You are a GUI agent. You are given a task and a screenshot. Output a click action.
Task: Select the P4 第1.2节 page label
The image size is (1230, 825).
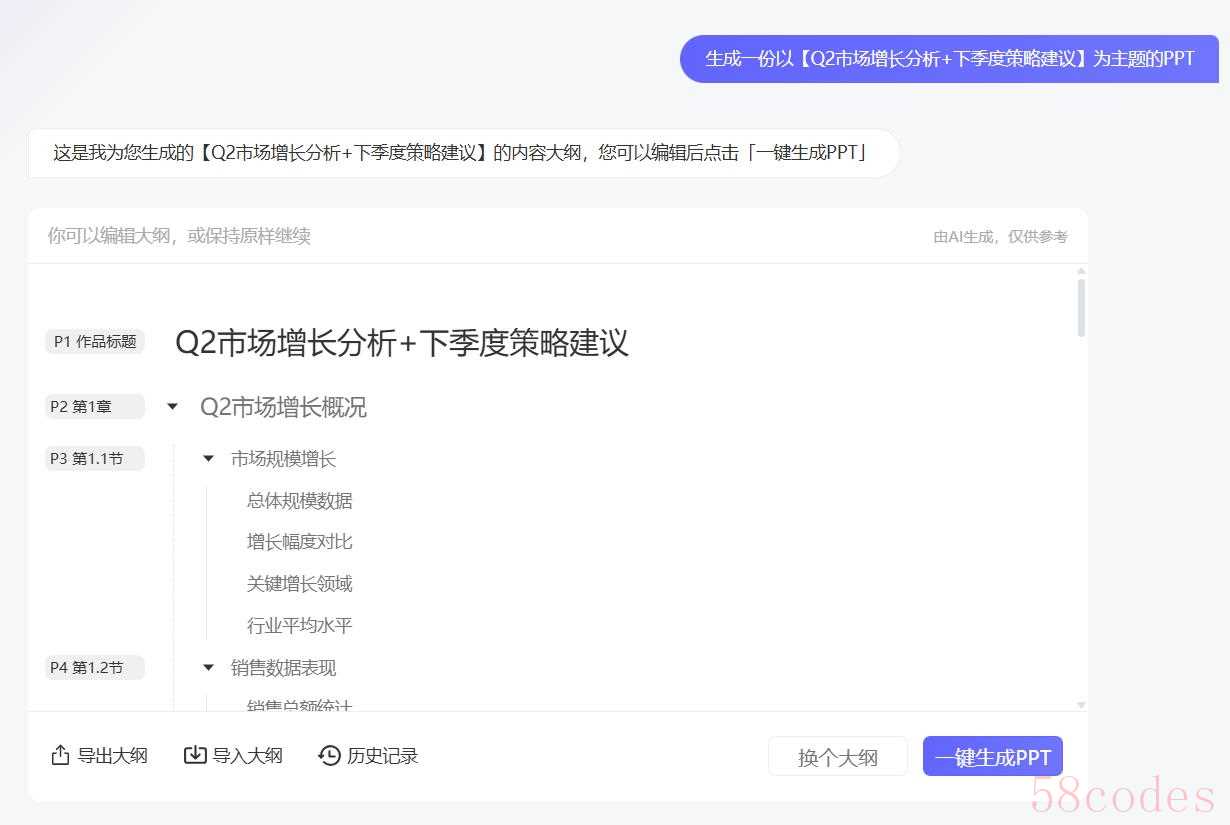pyautogui.click(x=95, y=667)
